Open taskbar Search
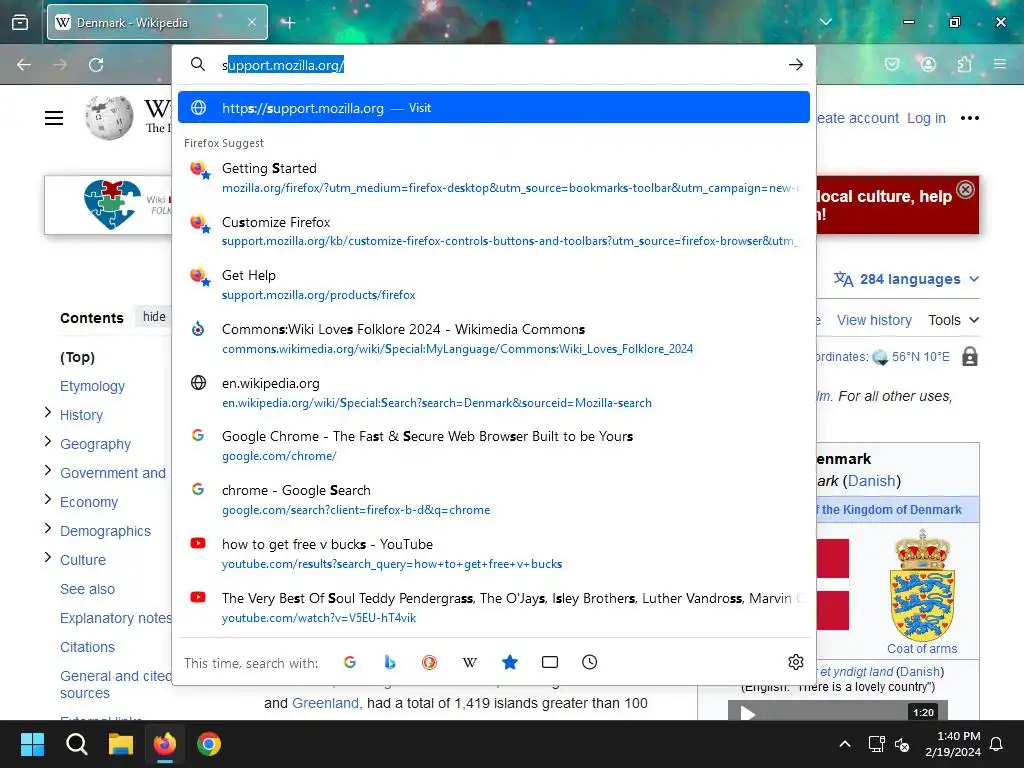Screen dimensions: 1024x768 [76, 744]
